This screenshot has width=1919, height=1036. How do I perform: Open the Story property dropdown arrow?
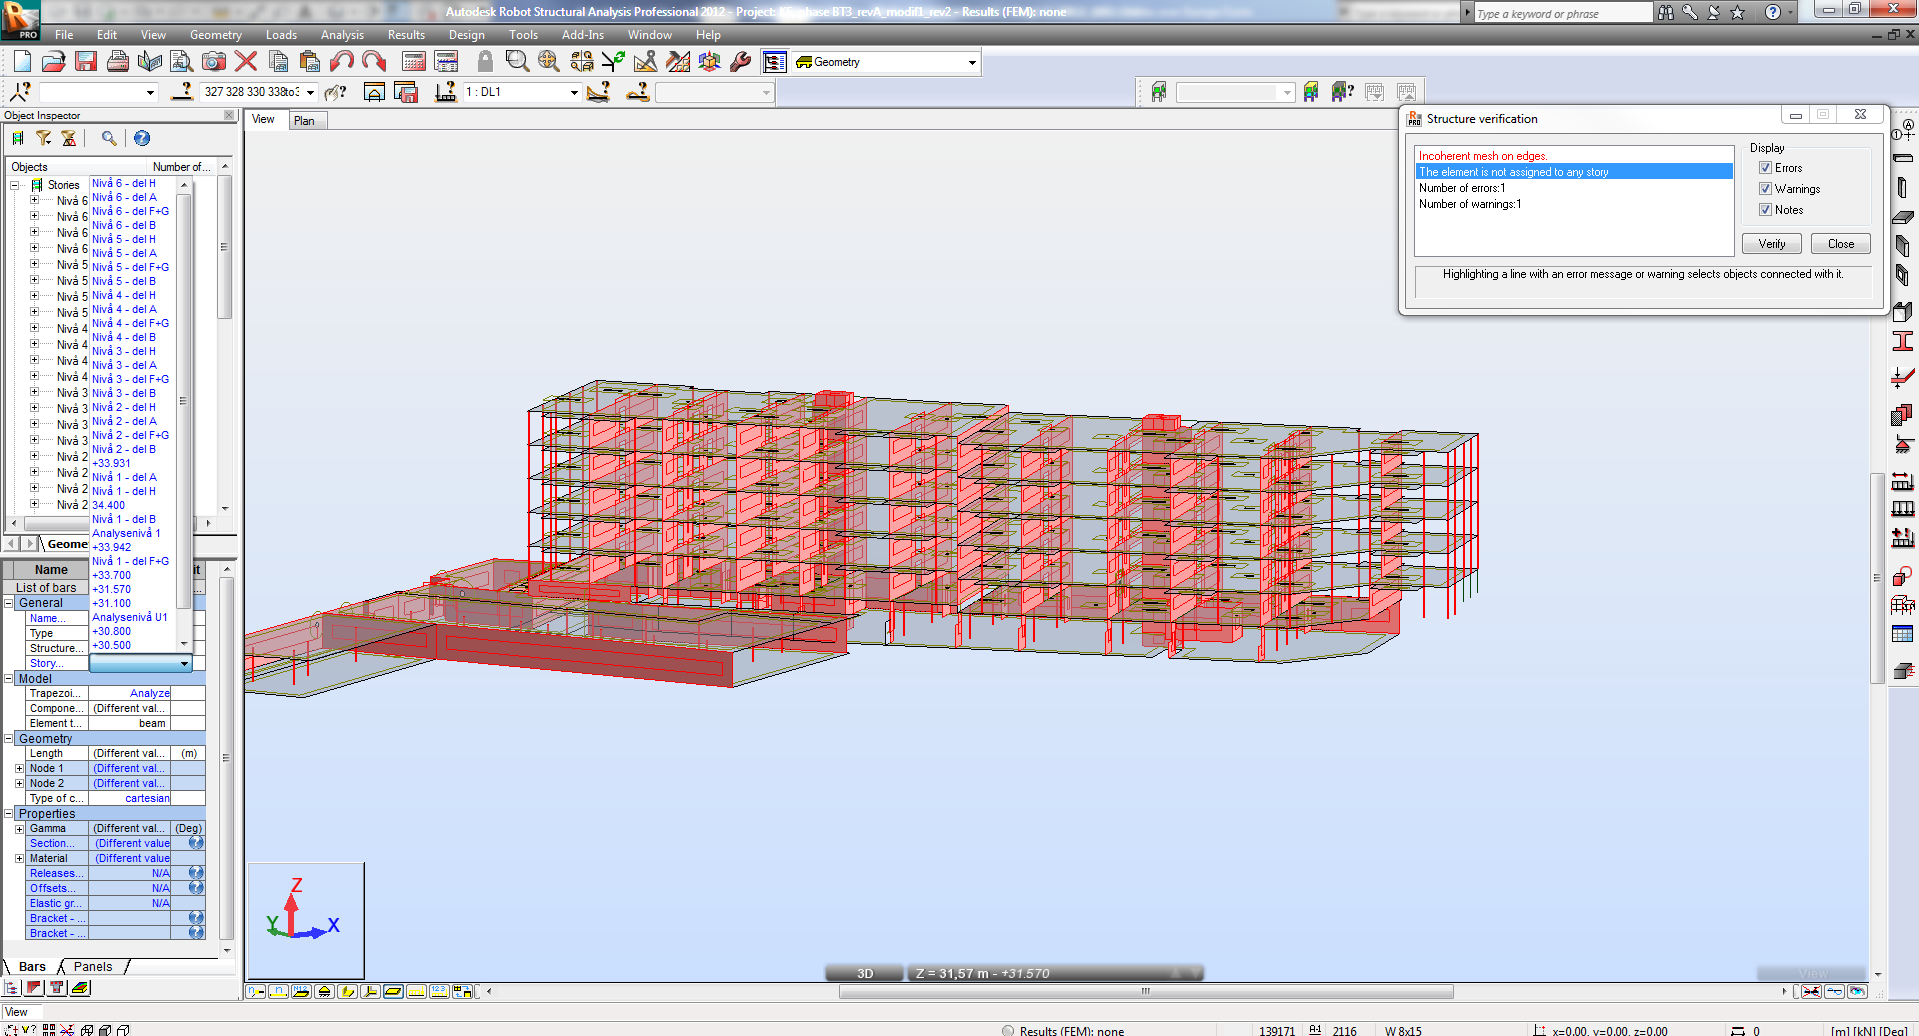click(184, 663)
